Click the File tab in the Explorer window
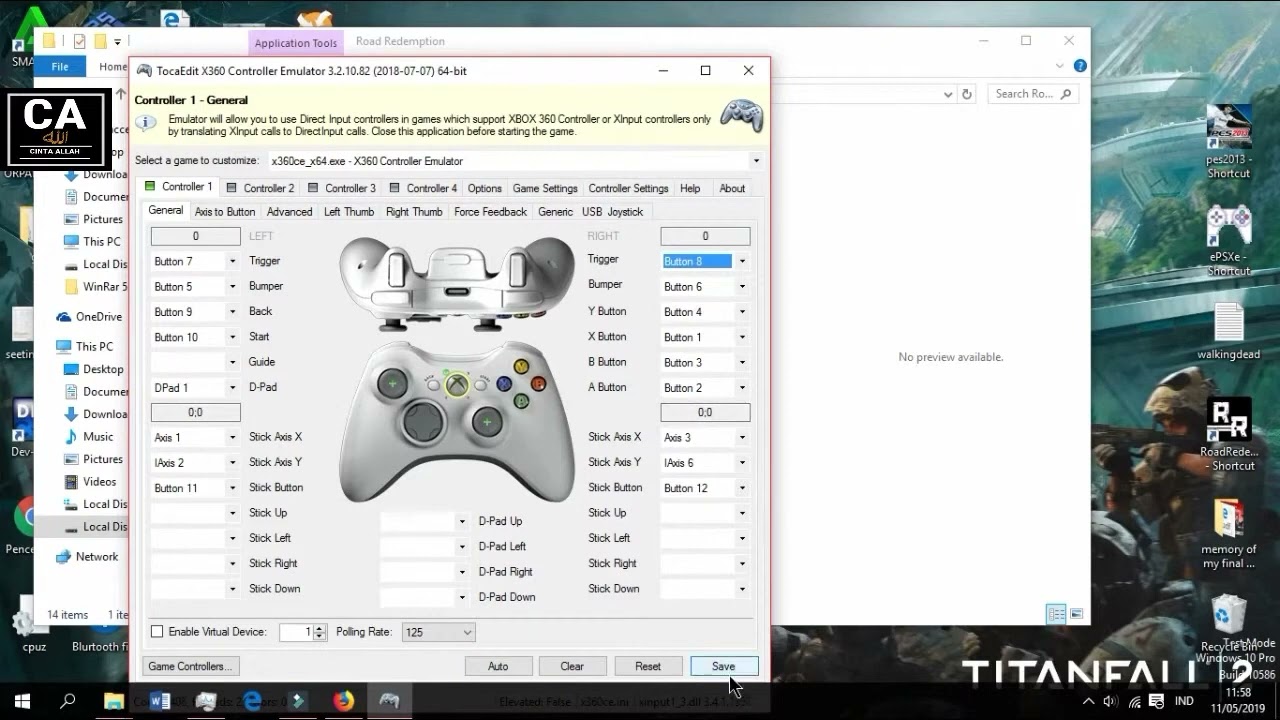This screenshot has width=1280, height=720. click(x=60, y=66)
